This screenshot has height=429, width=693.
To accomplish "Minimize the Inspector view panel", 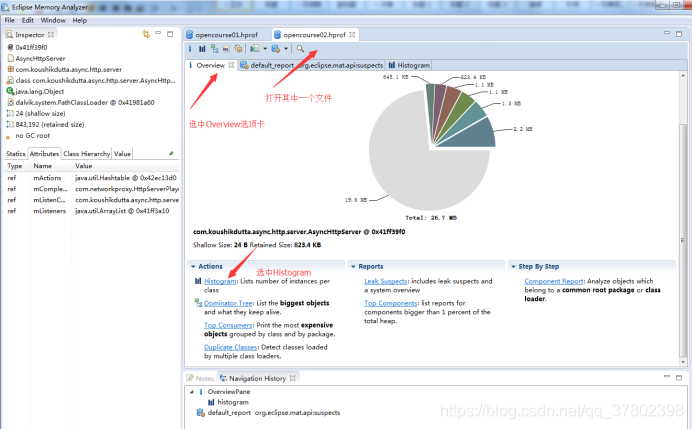I will [x=158, y=34].
